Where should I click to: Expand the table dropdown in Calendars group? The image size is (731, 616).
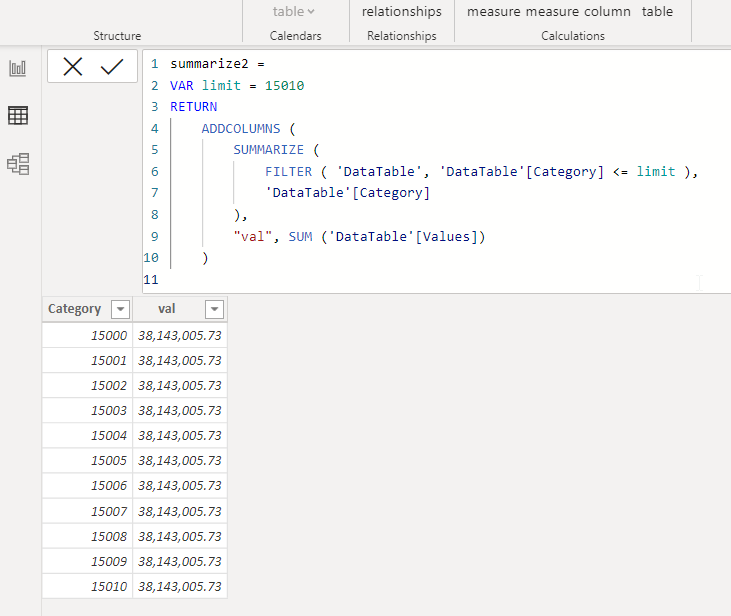click(x=294, y=11)
